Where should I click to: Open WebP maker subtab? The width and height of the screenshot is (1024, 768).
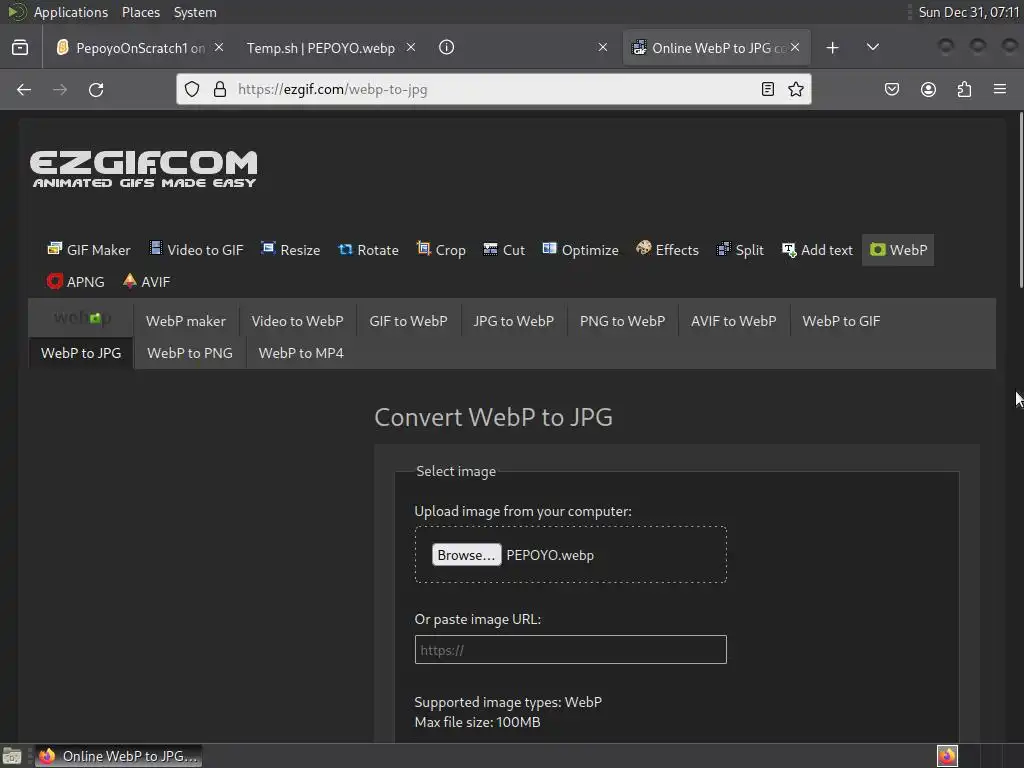coord(186,321)
